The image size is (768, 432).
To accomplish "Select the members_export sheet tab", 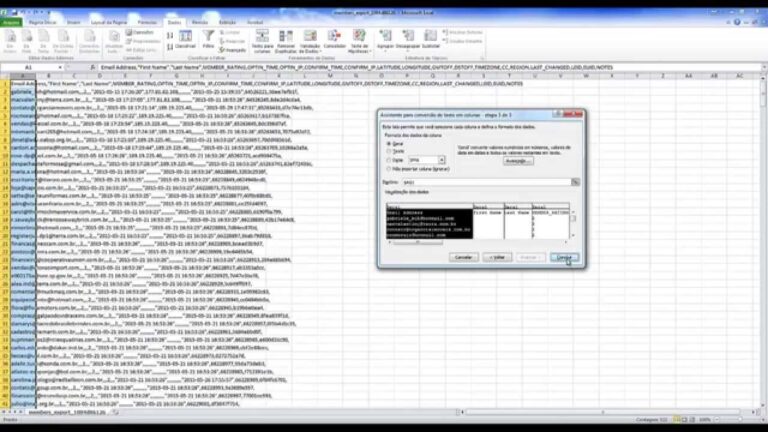I will click(67, 412).
